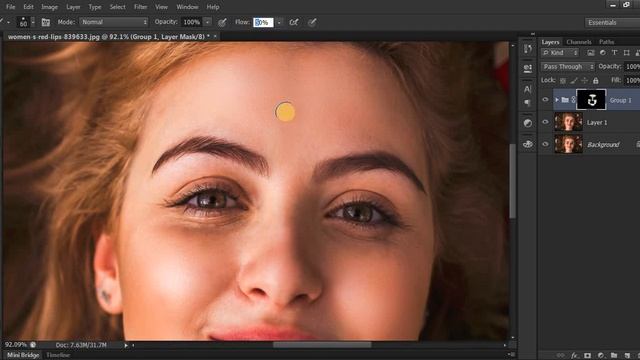Lock position icon in Layers panel
640x360 pixels.
[x=584, y=80]
